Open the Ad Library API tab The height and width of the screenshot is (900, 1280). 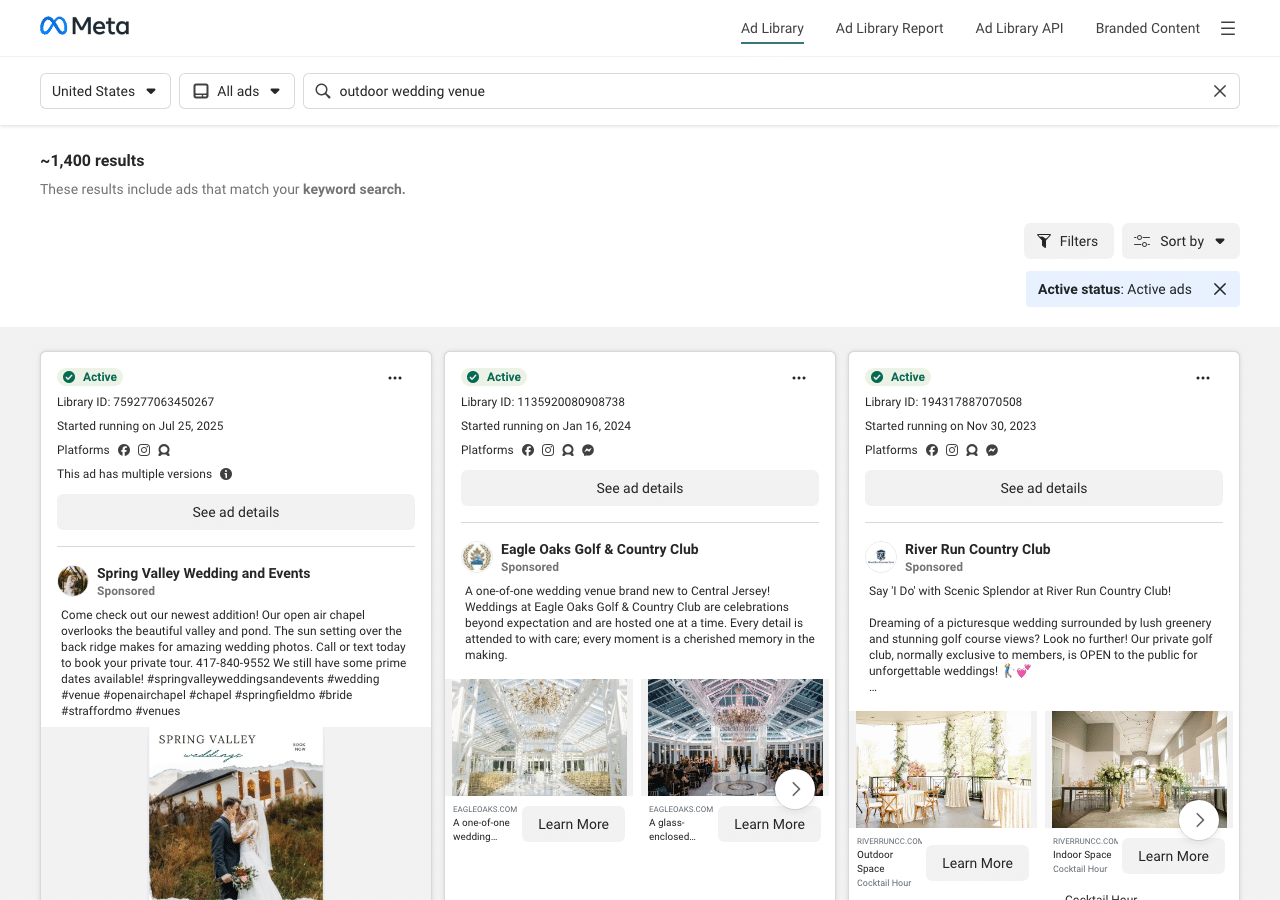[1019, 28]
